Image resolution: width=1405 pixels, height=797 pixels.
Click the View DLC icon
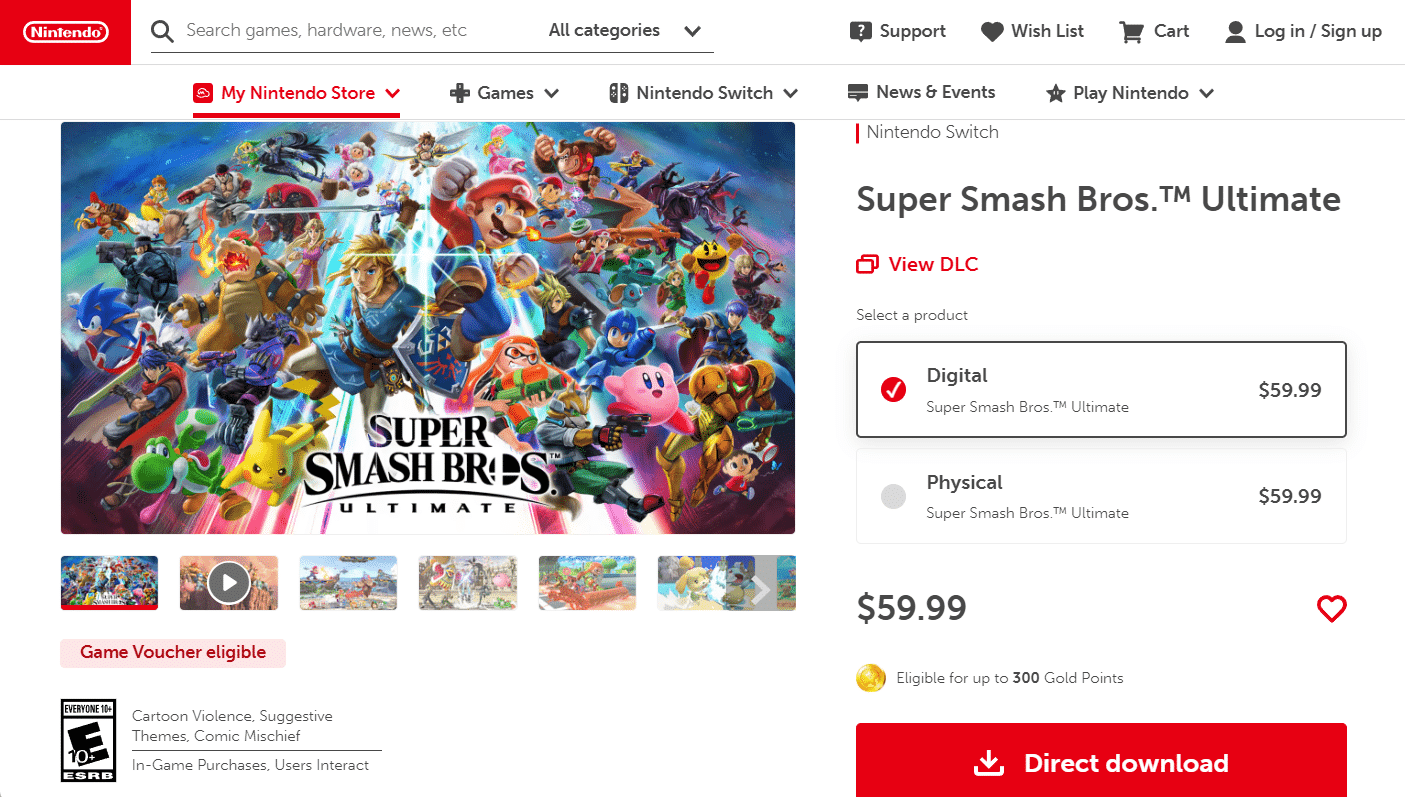866,263
